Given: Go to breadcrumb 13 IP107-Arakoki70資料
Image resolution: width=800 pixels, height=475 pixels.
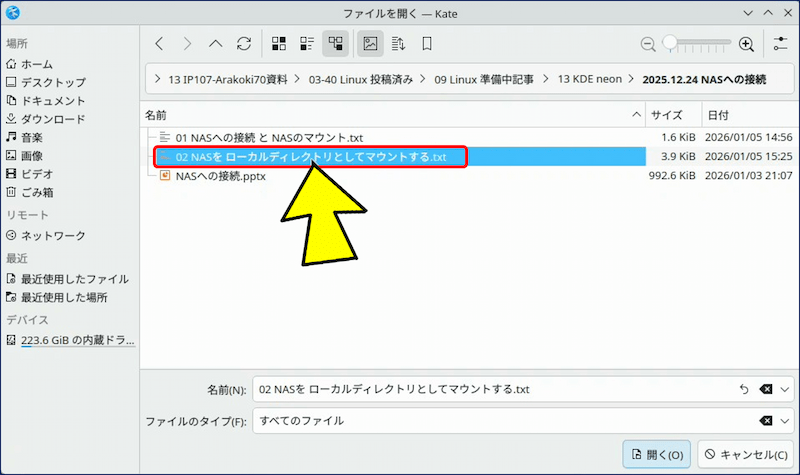Looking at the screenshot, I should coord(228,80).
